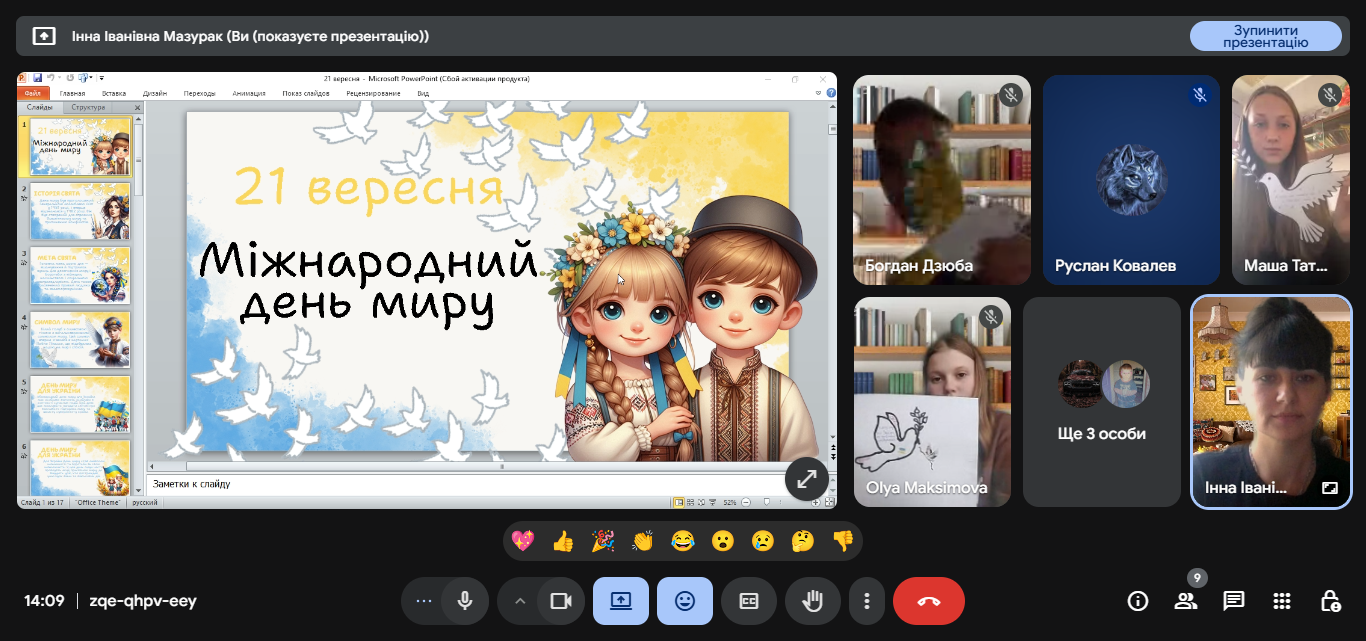
Task: Open the people list icon
Action: click(x=1186, y=601)
